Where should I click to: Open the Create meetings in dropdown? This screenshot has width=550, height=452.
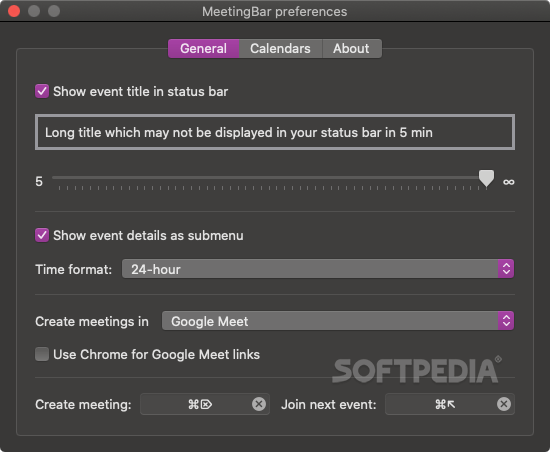pos(338,321)
